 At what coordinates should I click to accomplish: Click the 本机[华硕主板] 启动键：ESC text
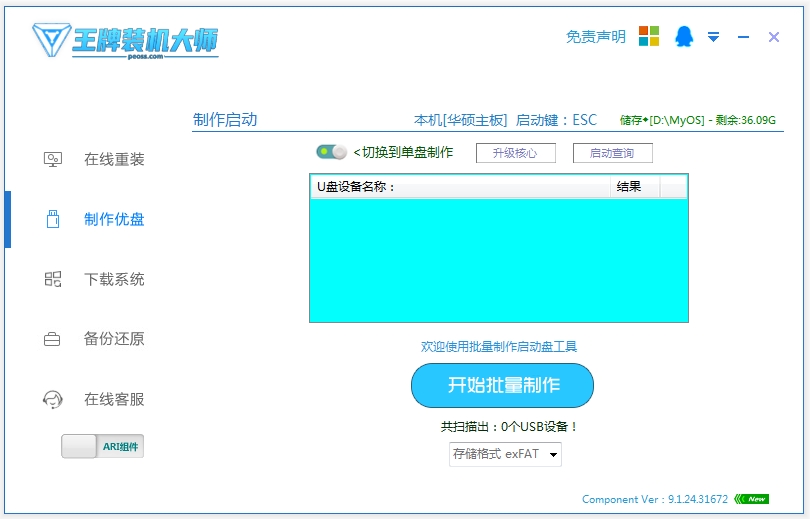coord(505,120)
